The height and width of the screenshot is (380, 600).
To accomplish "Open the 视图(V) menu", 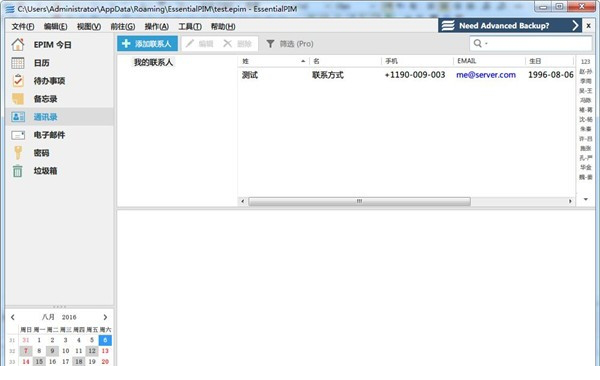I will 89,26.
